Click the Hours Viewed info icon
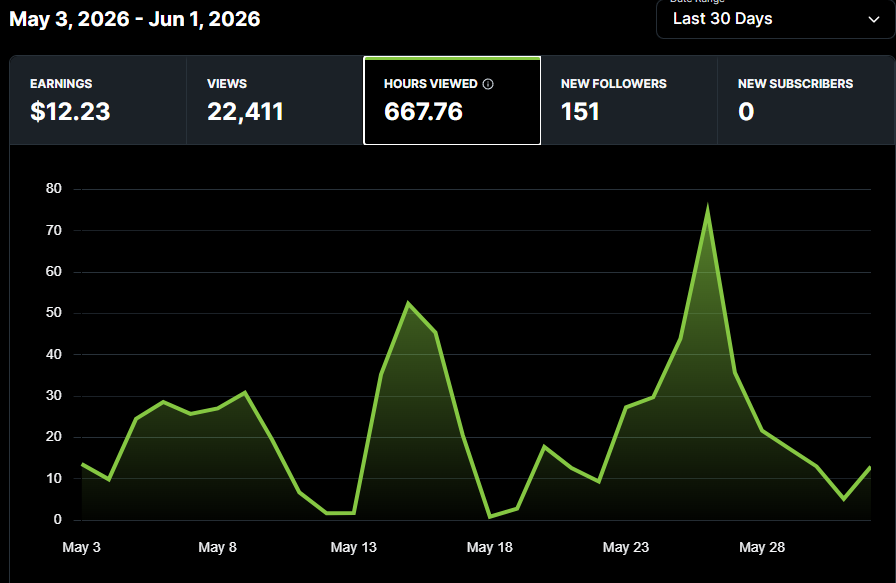The image size is (896, 583). point(488,84)
